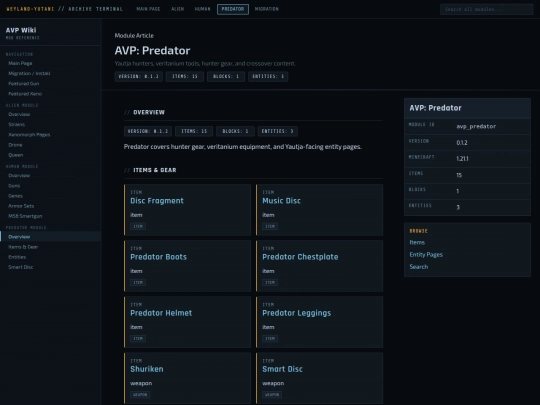Open the Smart Disc weapon card
Image resolution: width=540 pixels, height=405 pixels.
click(x=320, y=378)
